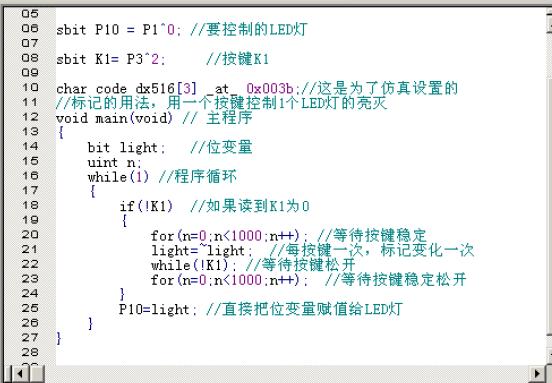
Task: Click the horizontal scrollbar thumb
Action: click(37, 374)
